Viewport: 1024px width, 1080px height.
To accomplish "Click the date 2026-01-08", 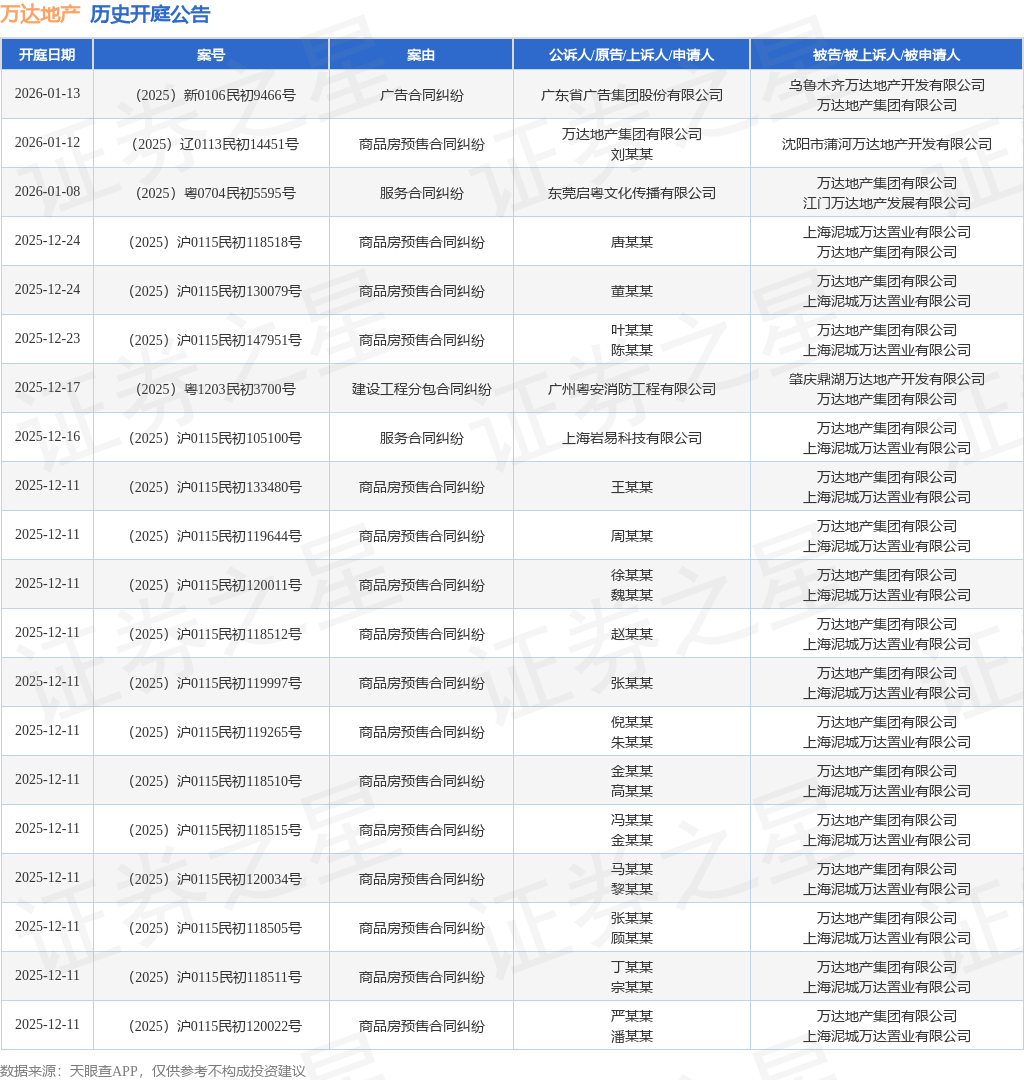I will (48, 191).
